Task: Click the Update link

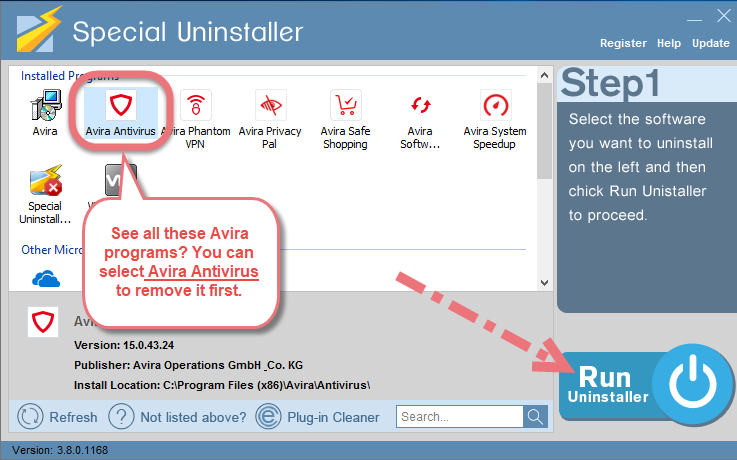Action: [x=711, y=43]
